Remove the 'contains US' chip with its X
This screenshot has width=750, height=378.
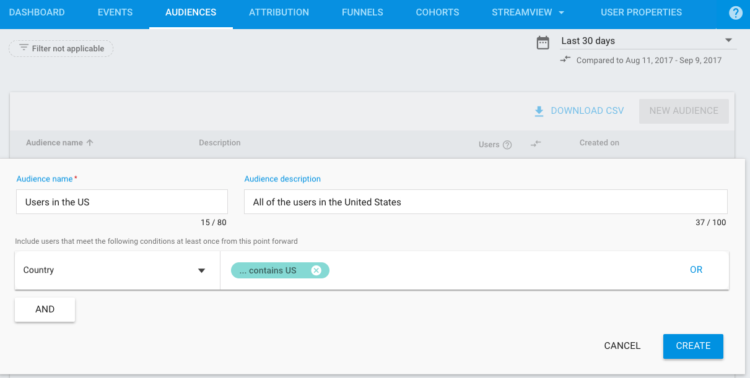click(x=316, y=270)
